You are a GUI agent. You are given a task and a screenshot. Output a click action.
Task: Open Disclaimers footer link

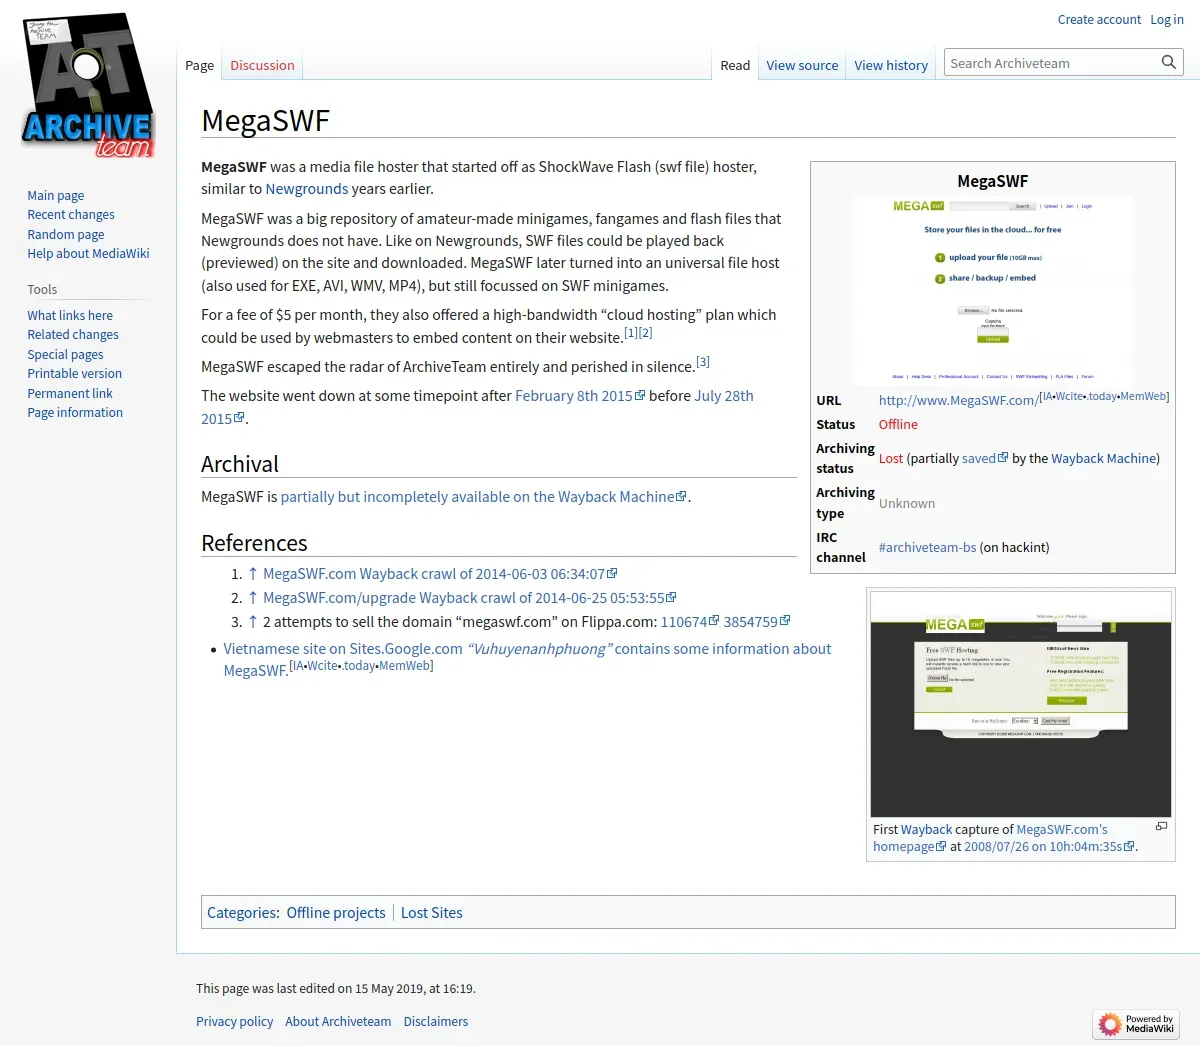pos(436,1021)
